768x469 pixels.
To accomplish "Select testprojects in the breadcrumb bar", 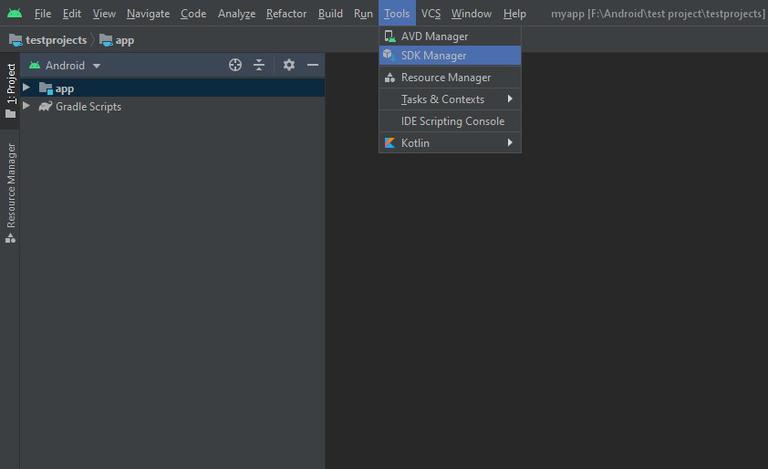I will [56, 40].
